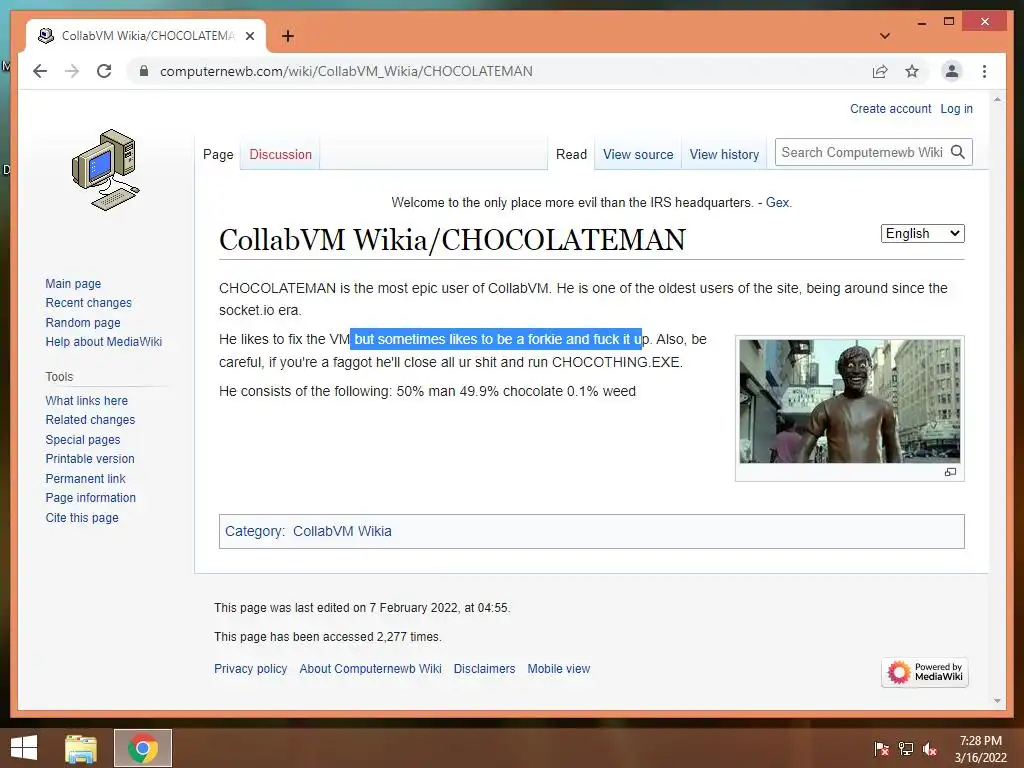Open About Computernewb Wiki link

pos(370,669)
